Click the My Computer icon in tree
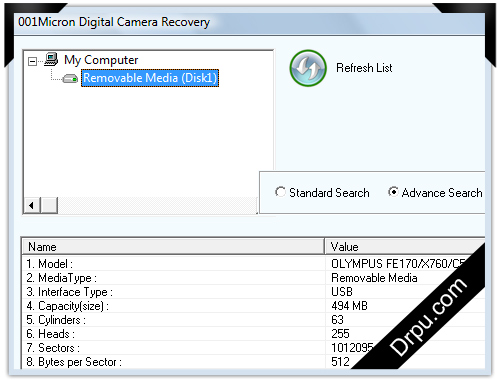This screenshot has width=500, height=380. tap(52, 59)
